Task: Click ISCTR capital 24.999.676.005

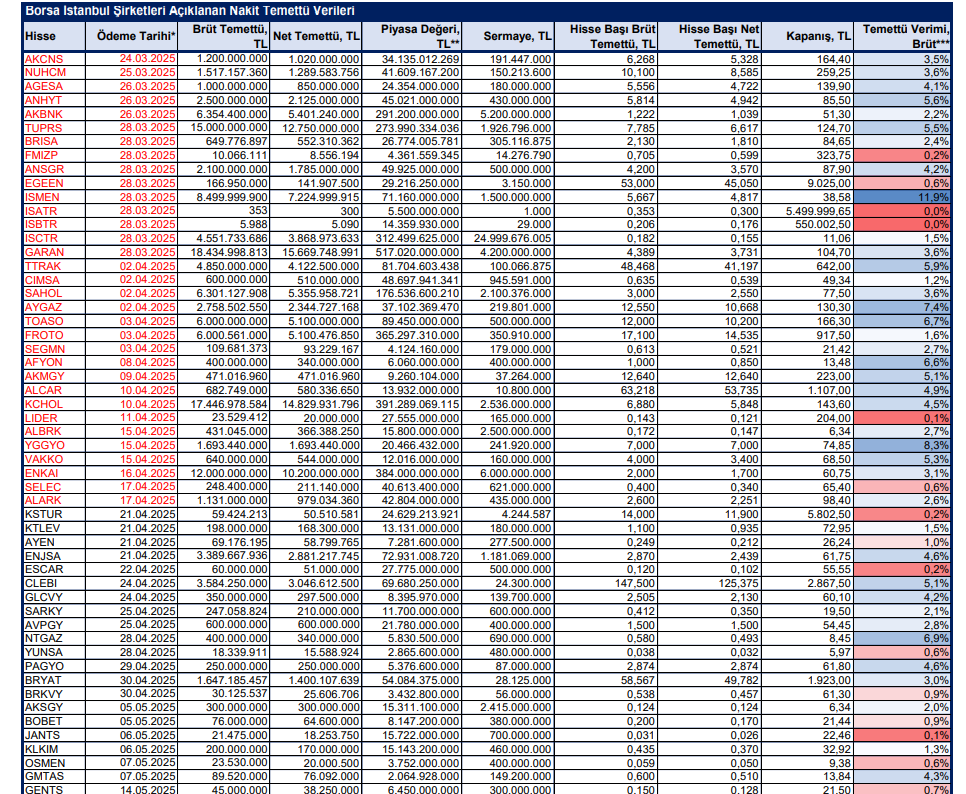Action: point(513,238)
